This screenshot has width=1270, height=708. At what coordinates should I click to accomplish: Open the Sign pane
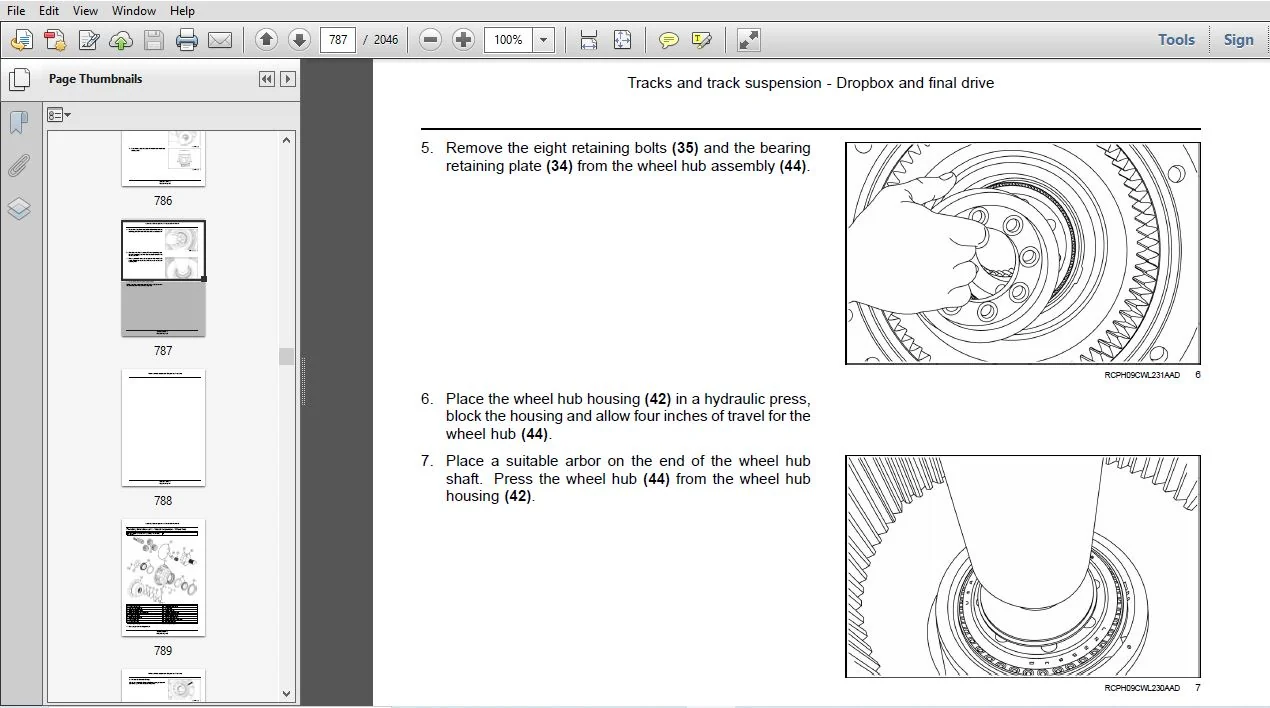coord(1238,40)
